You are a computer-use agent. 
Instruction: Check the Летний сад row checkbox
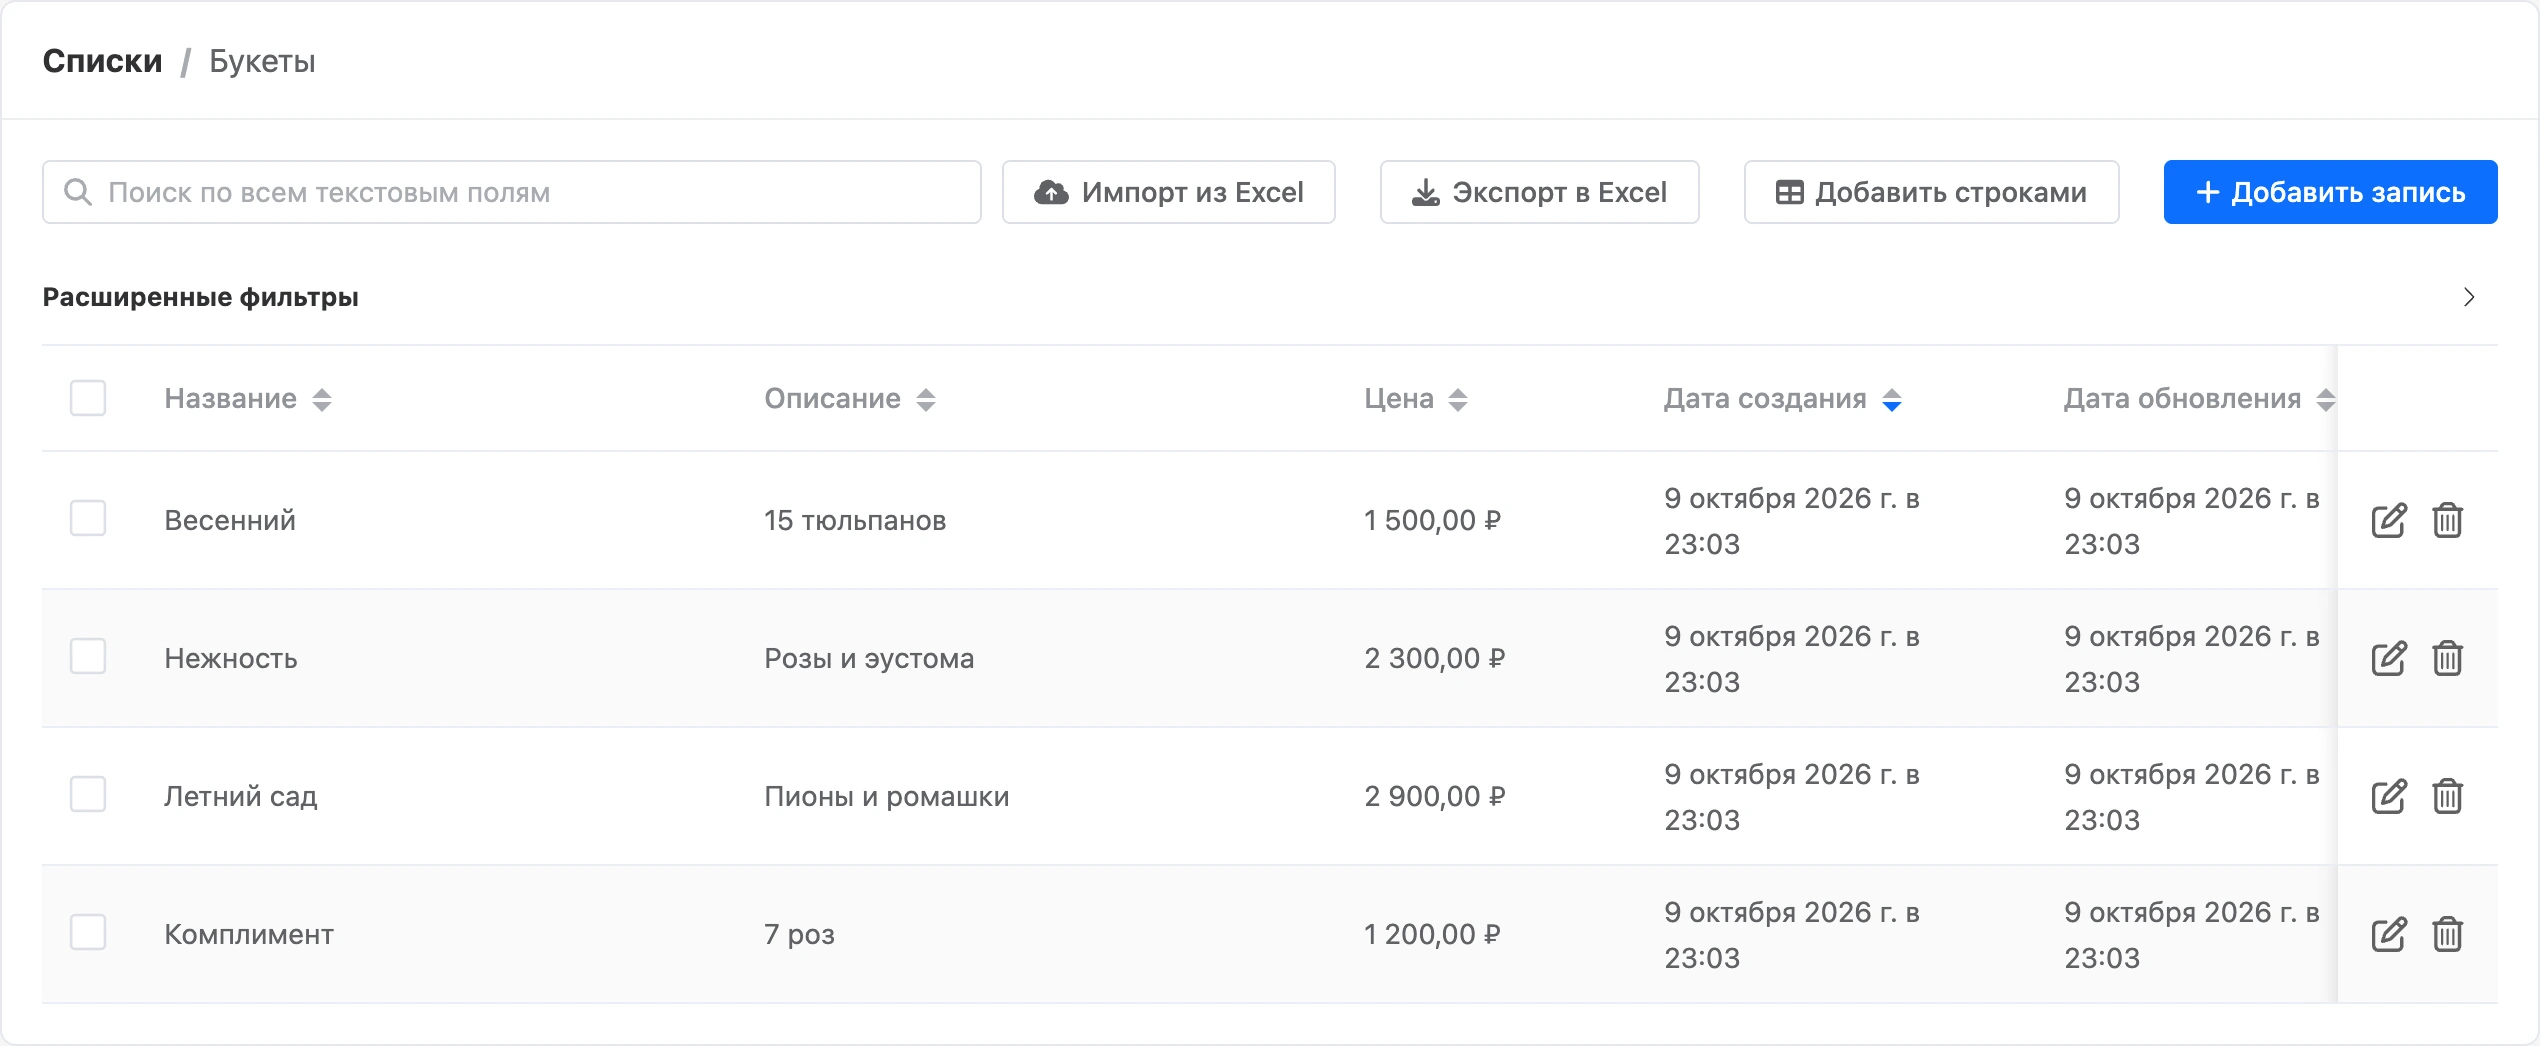point(88,794)
